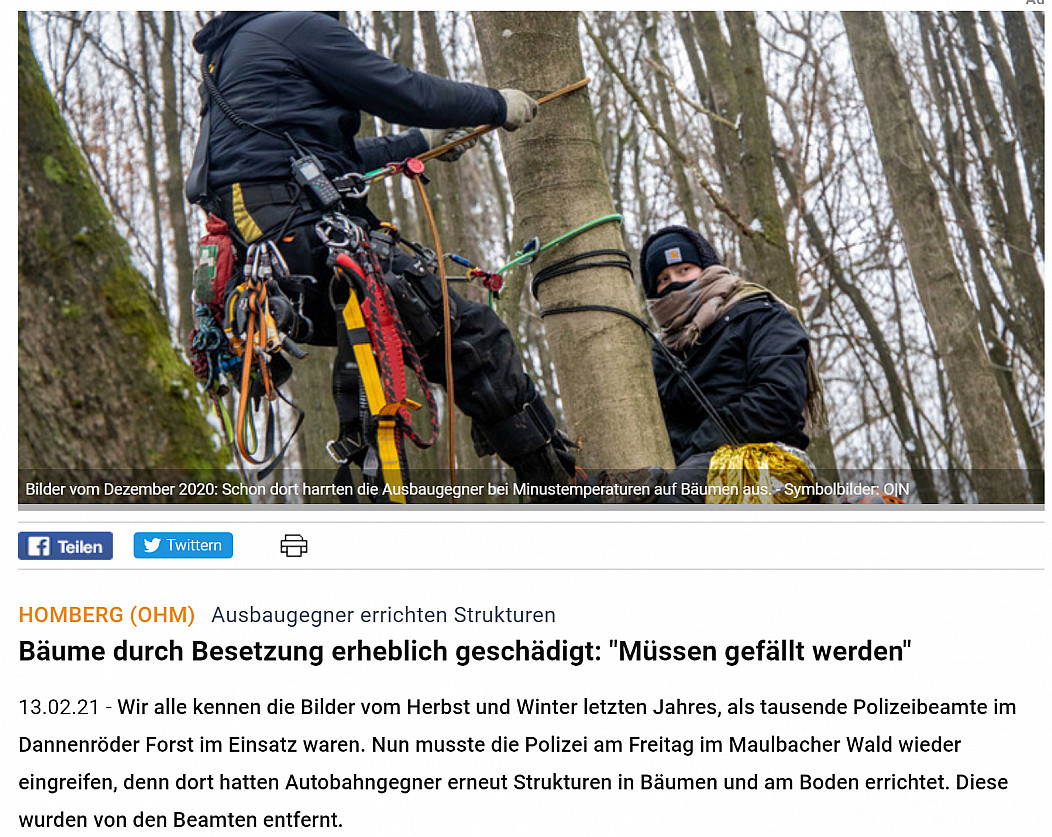
Task: Share the article via the Teilen label
Action: [x=80, y=547]
